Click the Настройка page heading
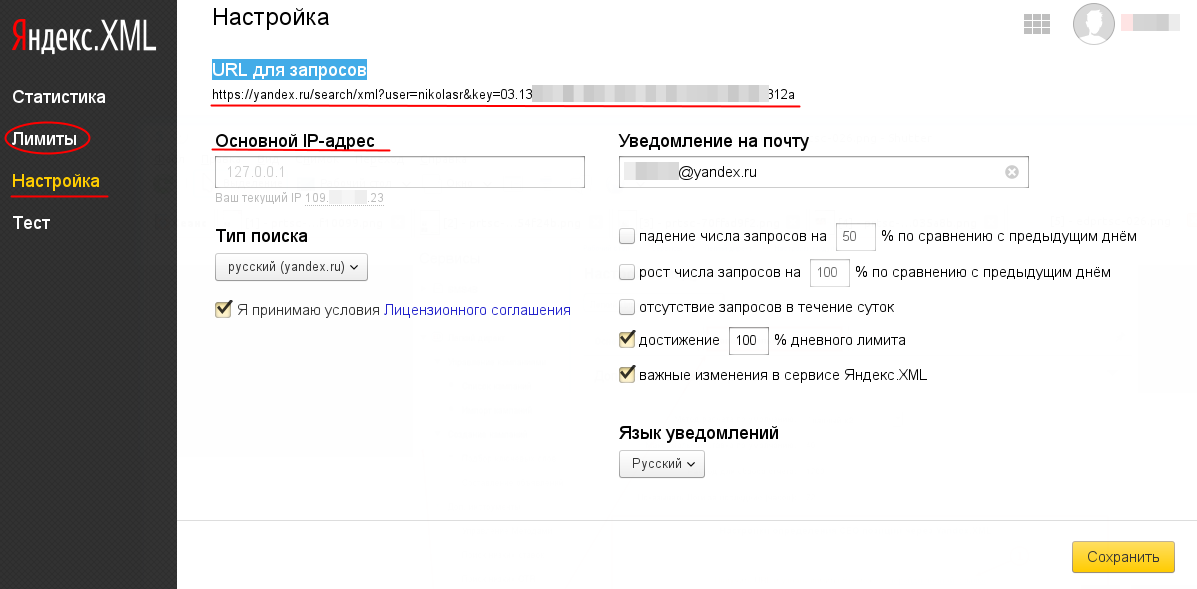Screen dimensions: 1197x589 coord(271,17)
